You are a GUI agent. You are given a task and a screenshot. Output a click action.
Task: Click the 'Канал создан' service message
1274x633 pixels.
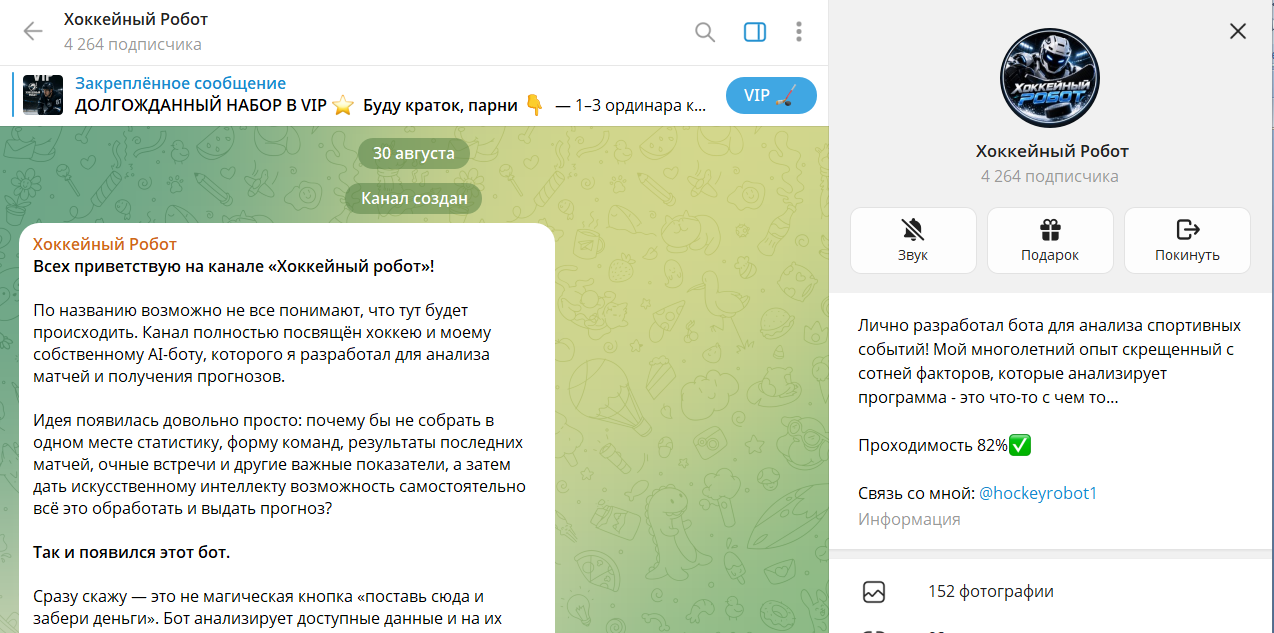point(414,198)
